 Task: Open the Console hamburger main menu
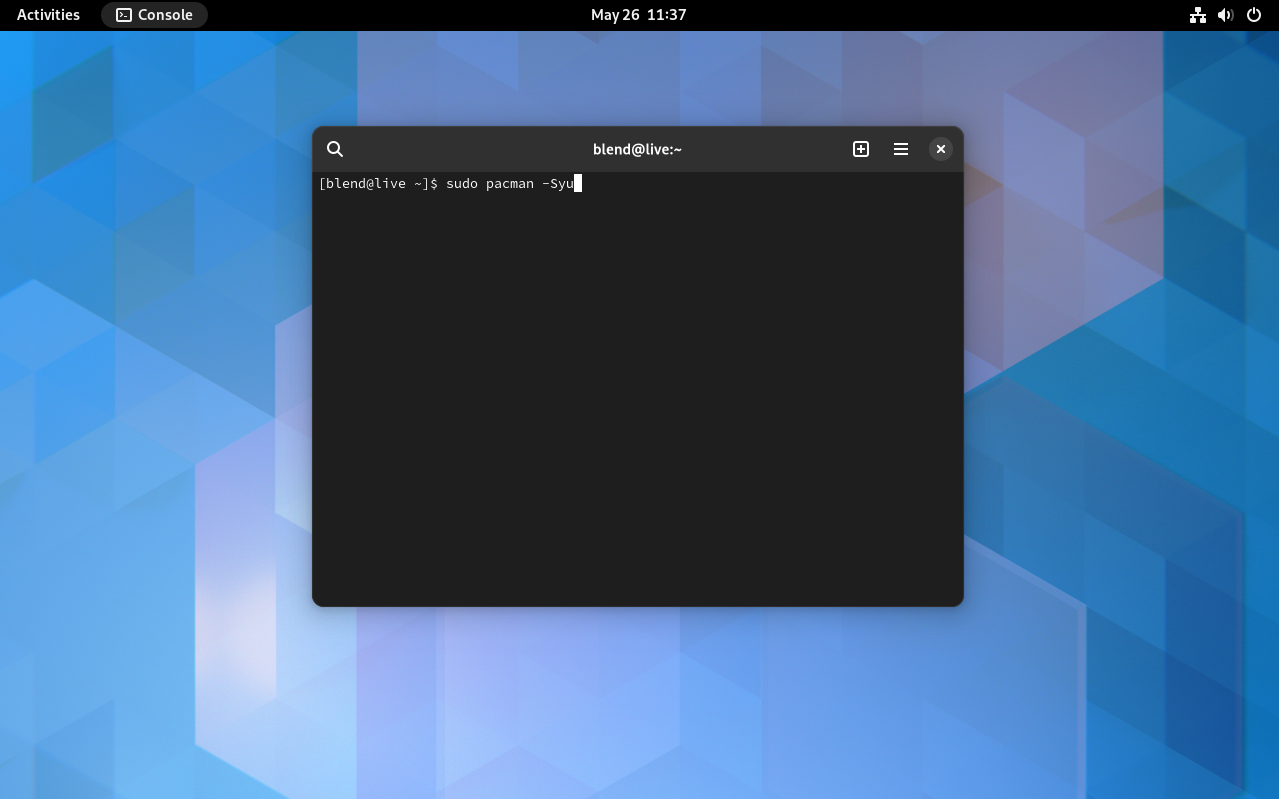900,149
